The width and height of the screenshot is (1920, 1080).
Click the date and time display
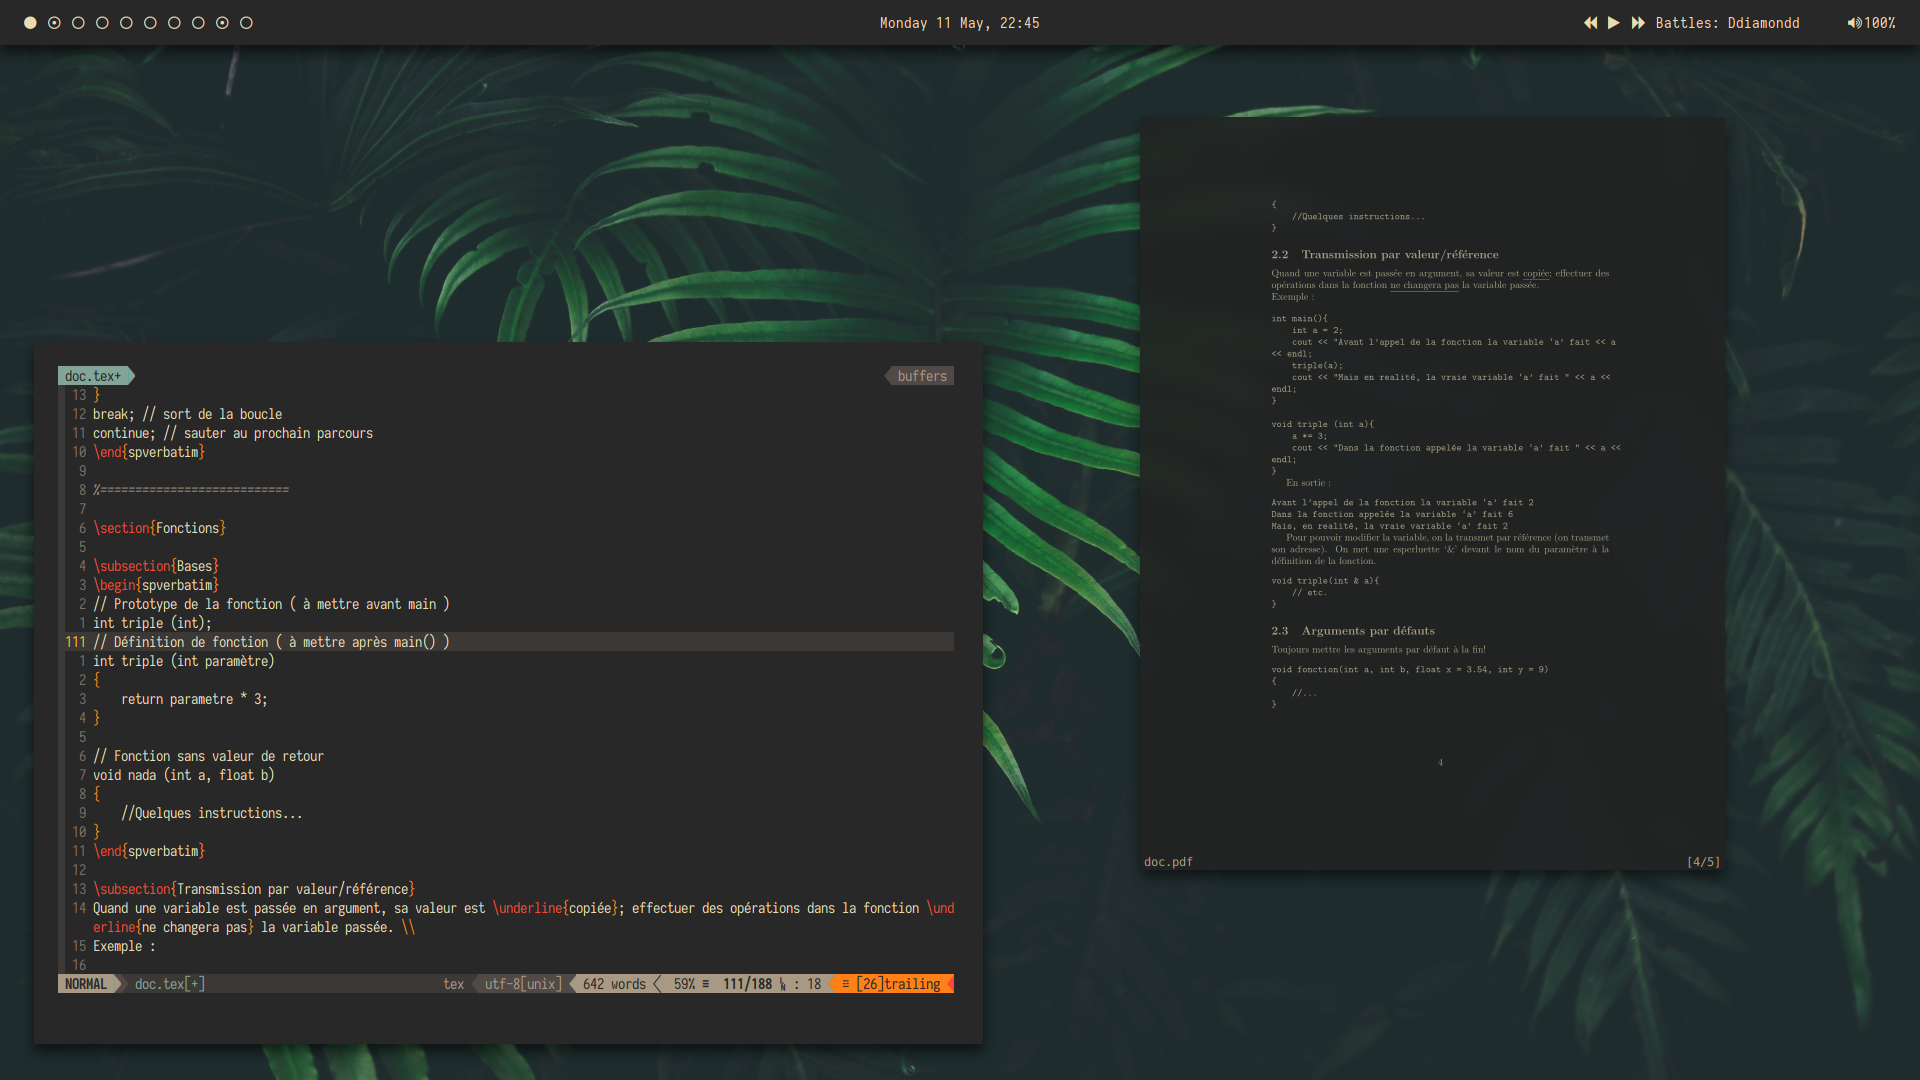tap(959, 23)
